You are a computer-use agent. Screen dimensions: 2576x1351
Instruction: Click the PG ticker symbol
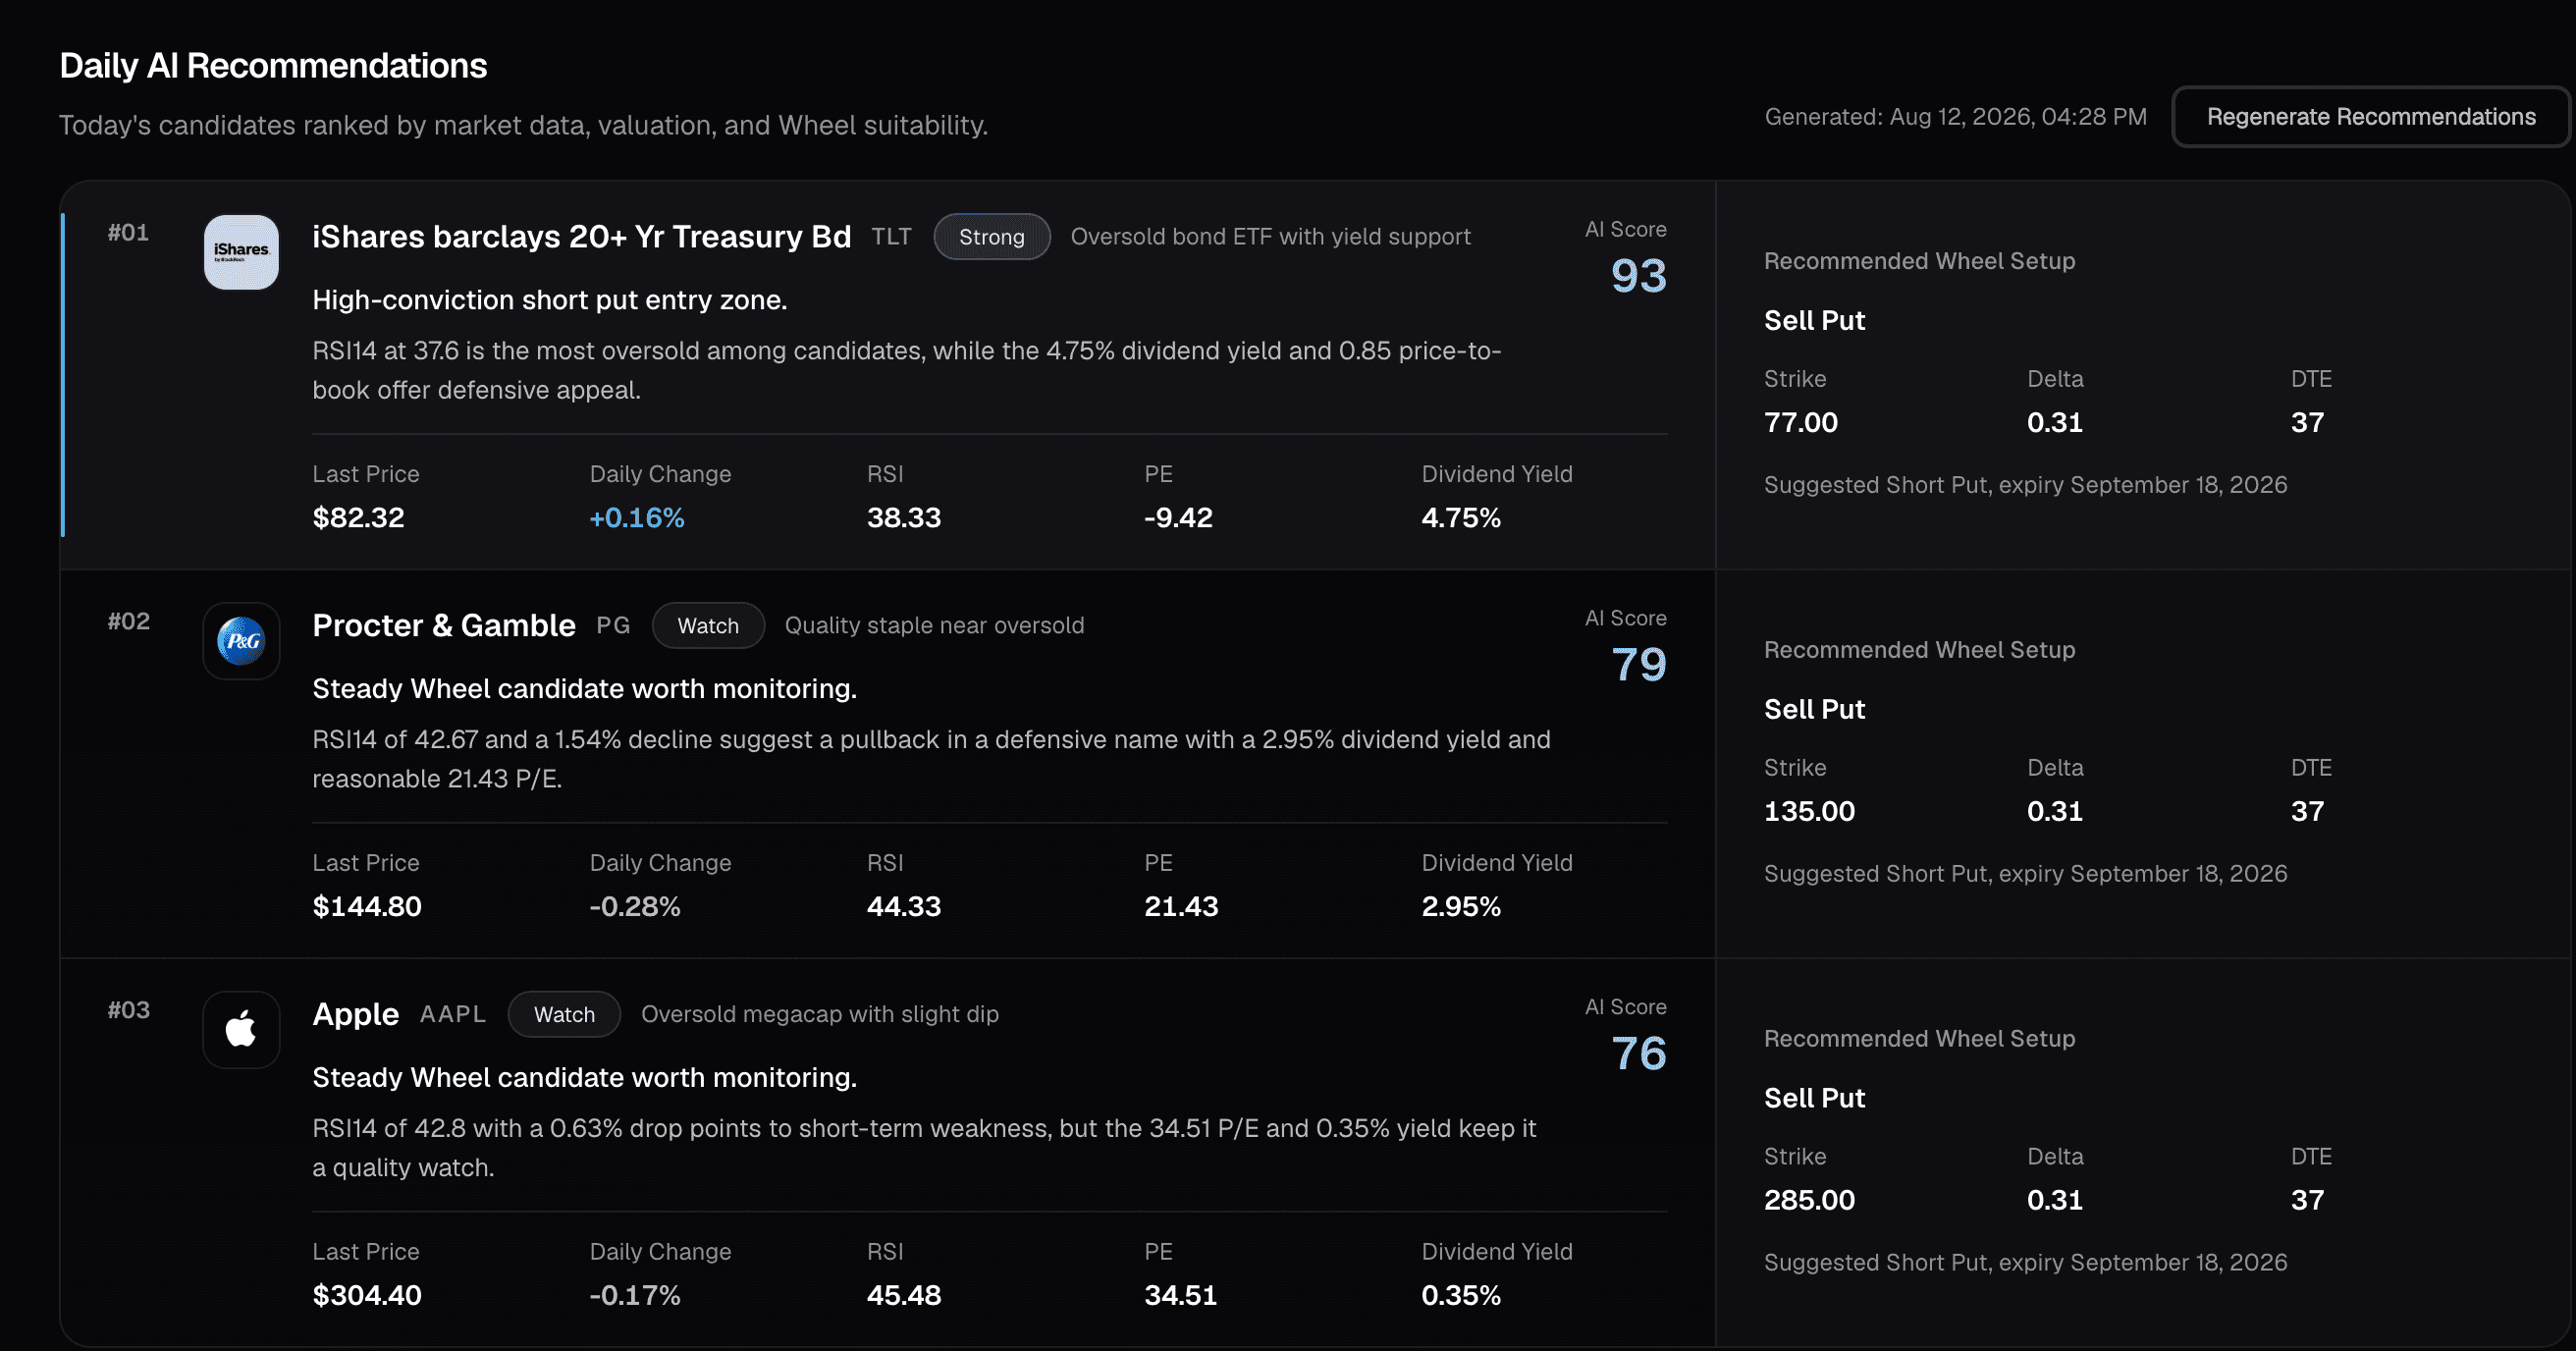pos(613,626)
